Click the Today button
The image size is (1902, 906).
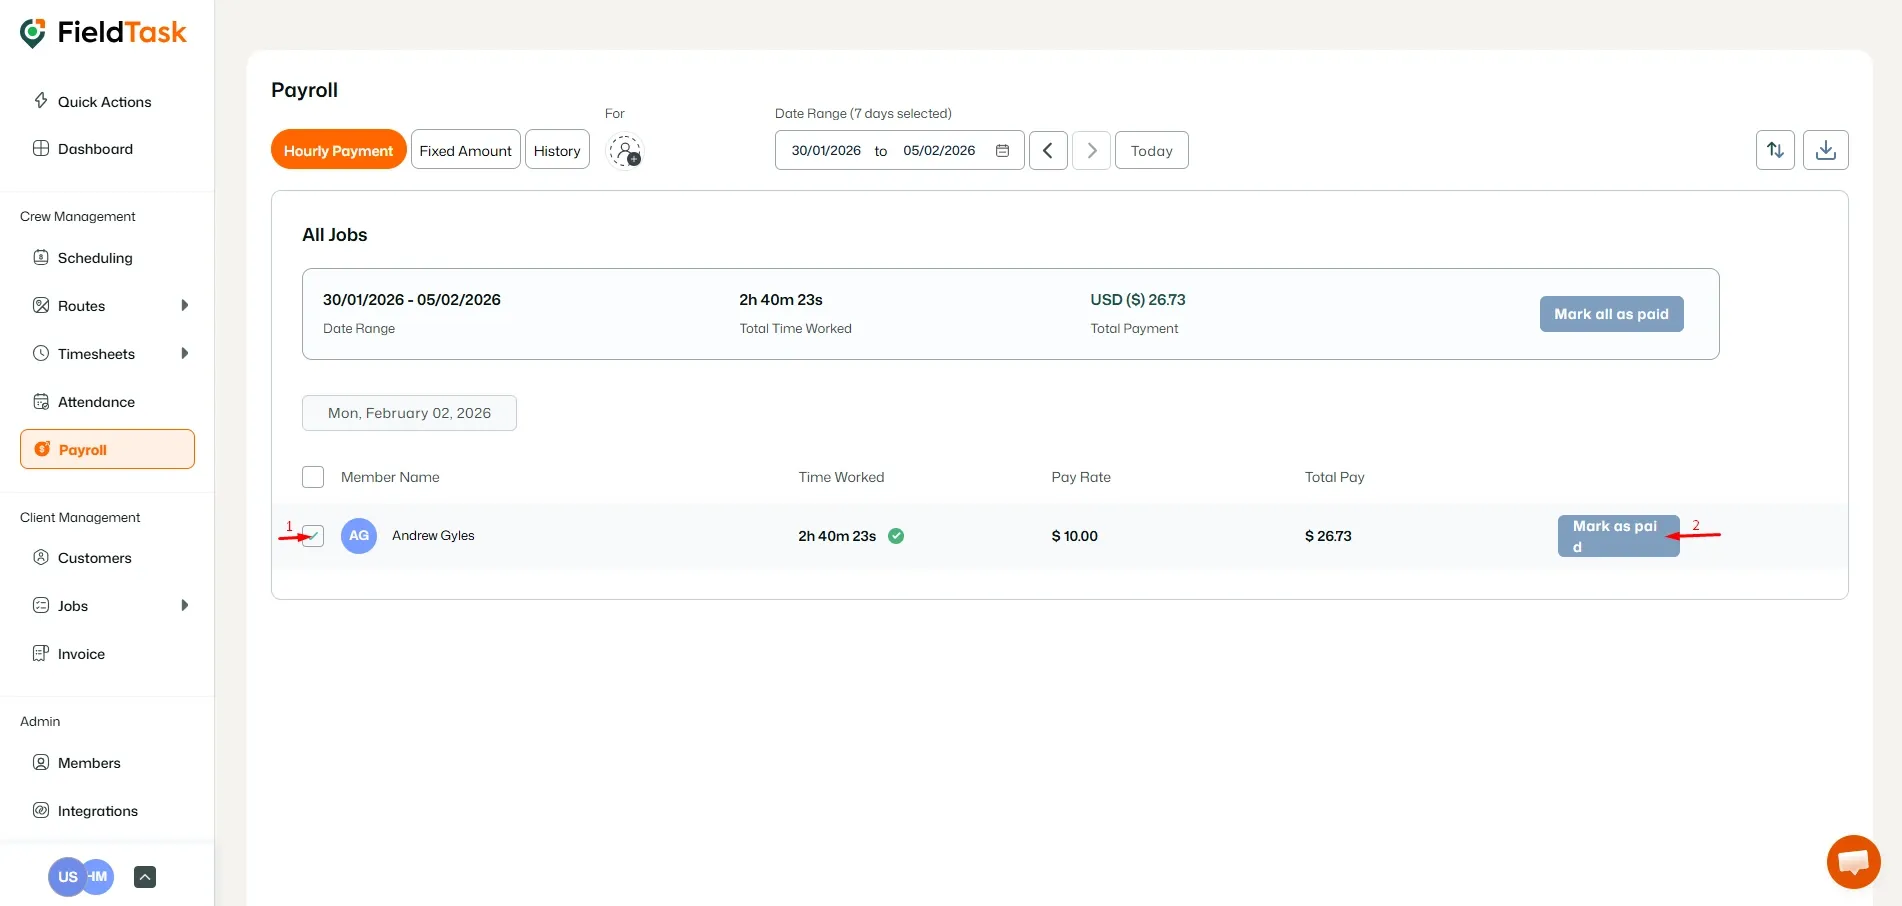tap(1151, 150)
